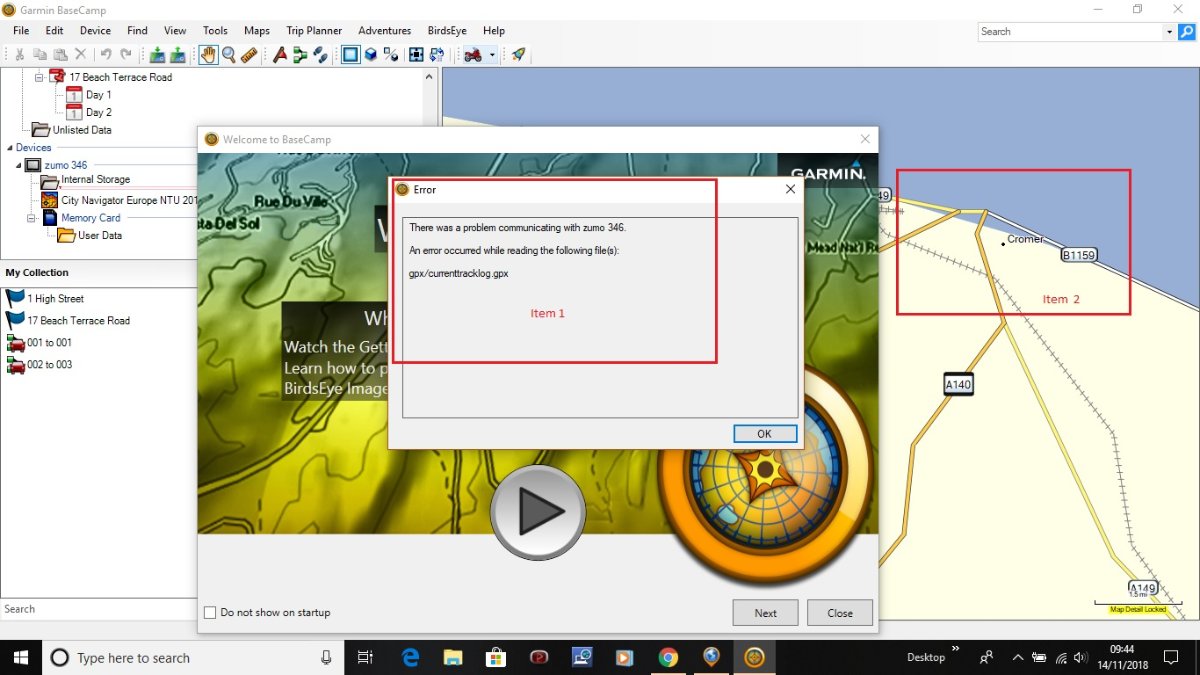
Task: Select the Unlisted Data folder
Action: coord(72,130)
